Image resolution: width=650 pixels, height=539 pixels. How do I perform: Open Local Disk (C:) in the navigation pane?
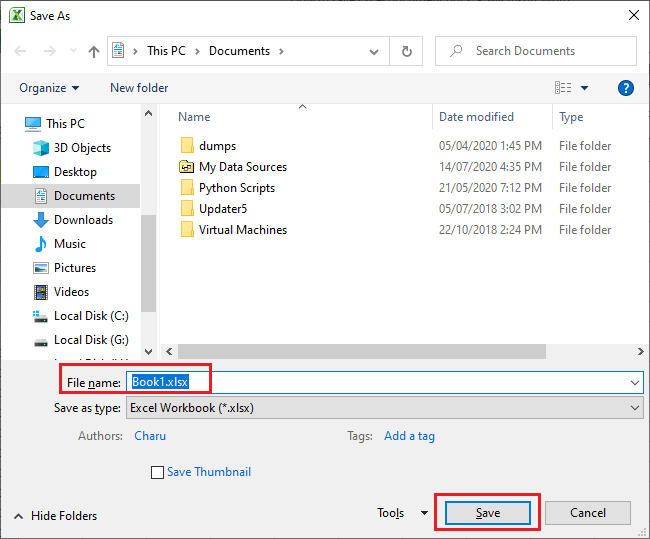pyautogui.click(x=91, y=316)
